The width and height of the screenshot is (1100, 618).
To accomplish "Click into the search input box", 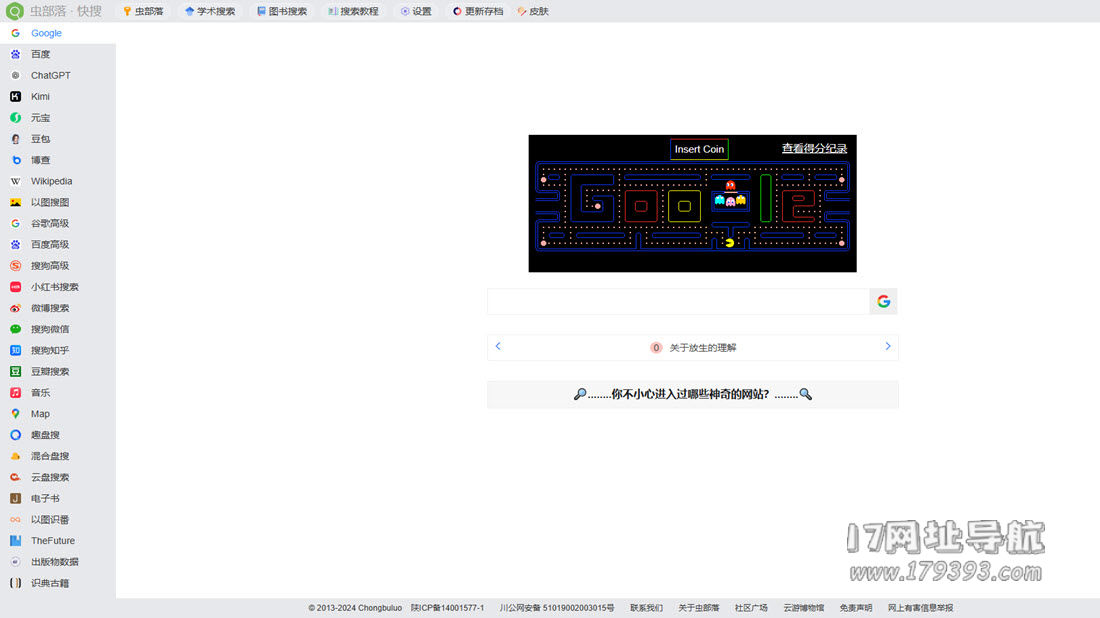I will [677, 301].
